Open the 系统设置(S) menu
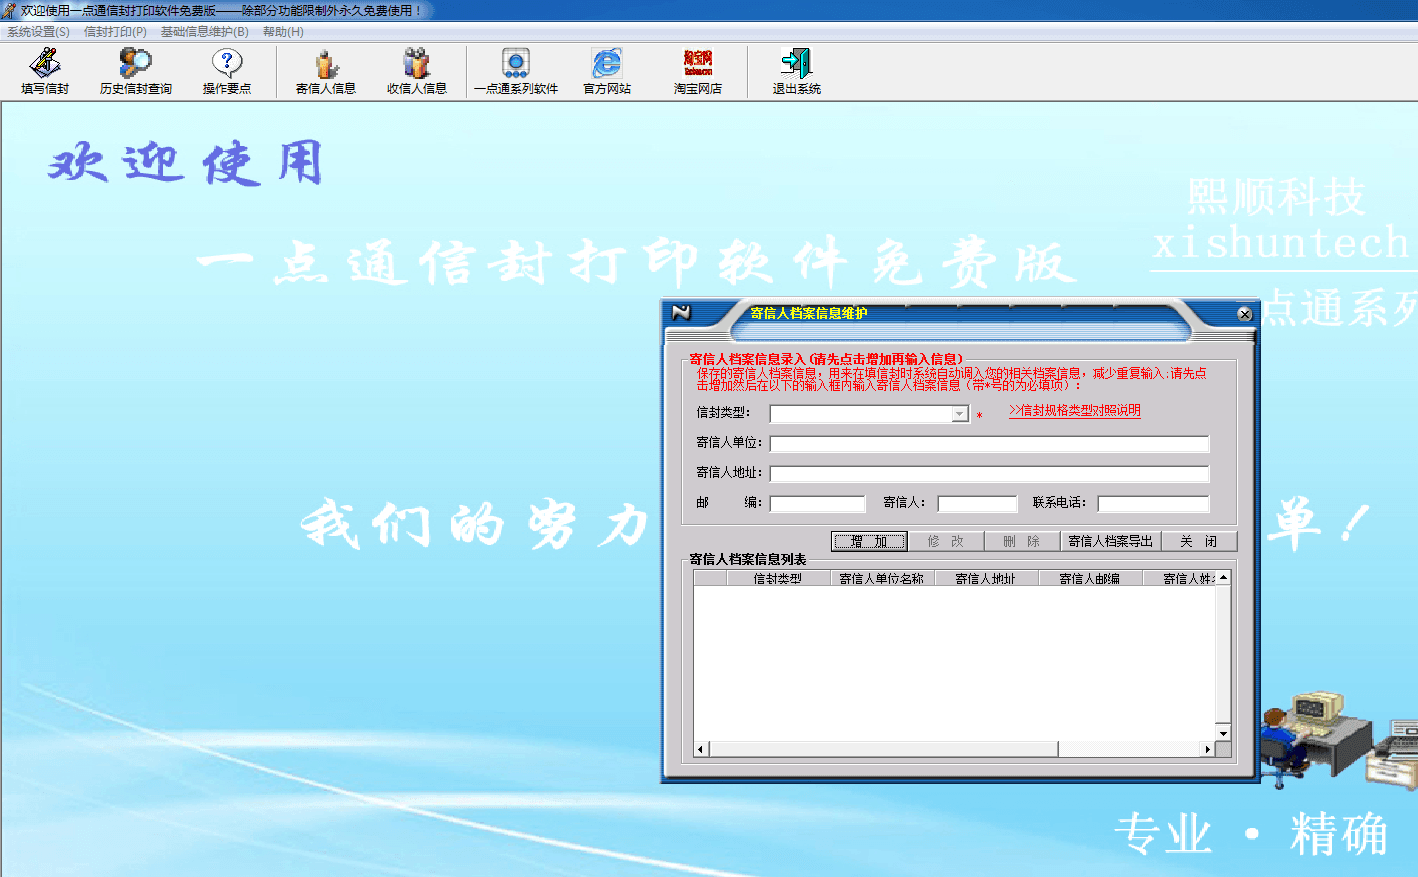The image size is (1418, 877). (x=38, y=32)
